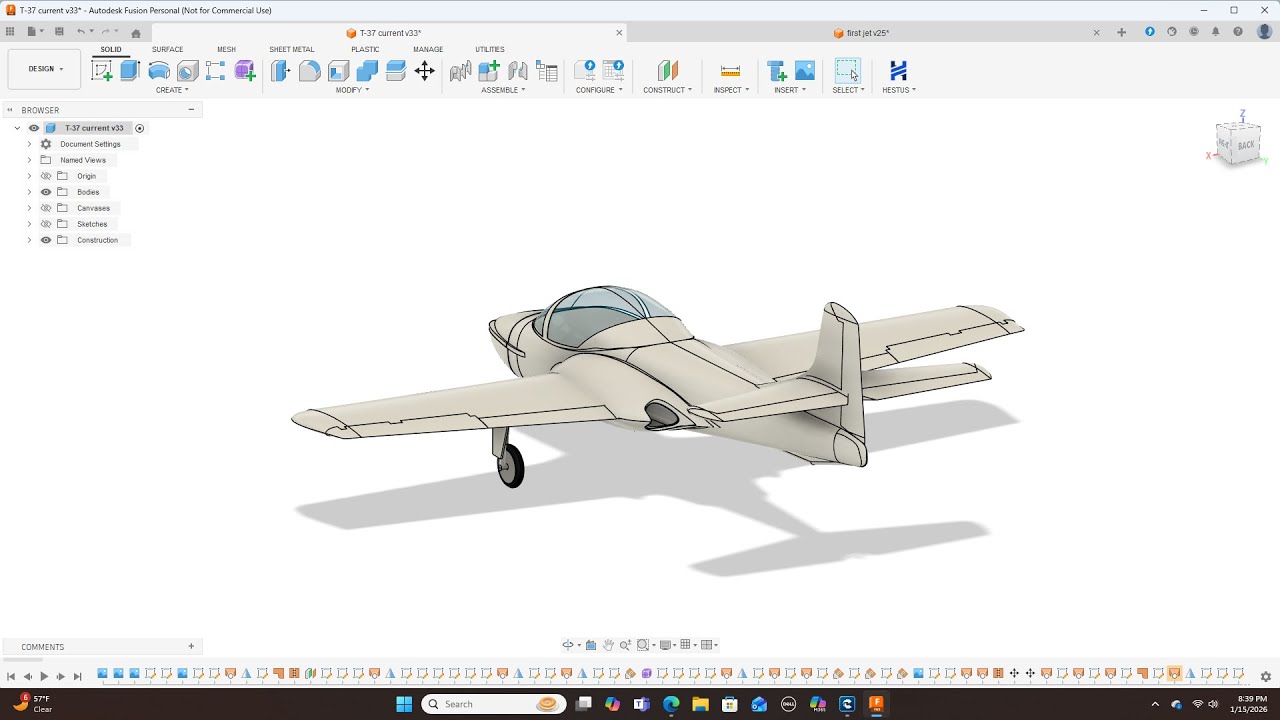The image size is (1280, 720).
Task: Add a new comment with plus button
Action: 191,646
